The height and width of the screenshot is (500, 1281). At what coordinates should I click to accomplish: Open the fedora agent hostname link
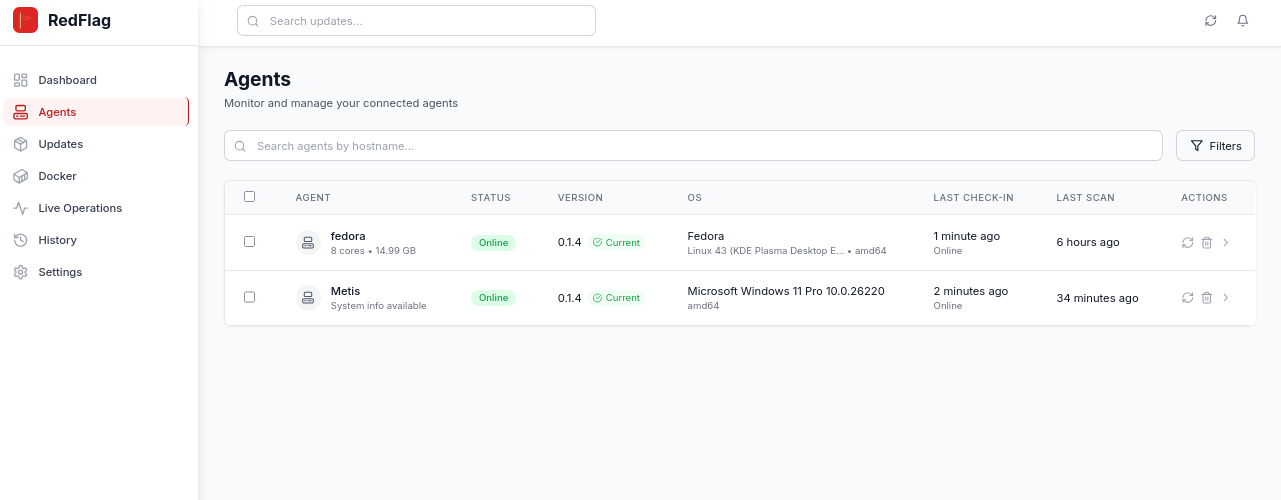point(348,236)
